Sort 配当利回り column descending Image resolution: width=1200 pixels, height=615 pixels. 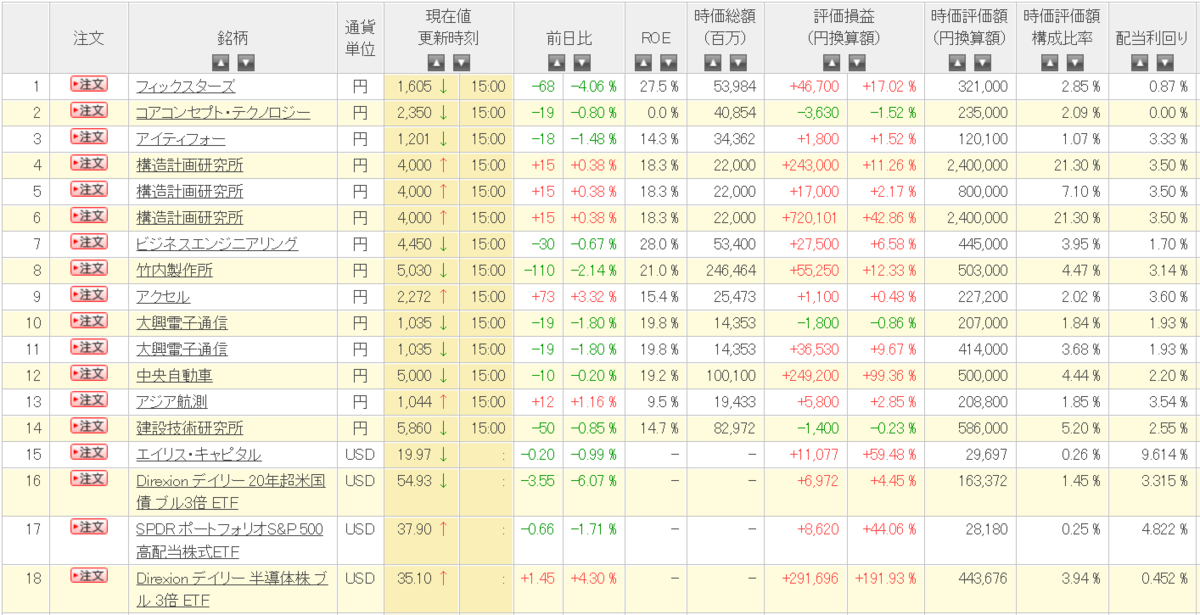1165,62
